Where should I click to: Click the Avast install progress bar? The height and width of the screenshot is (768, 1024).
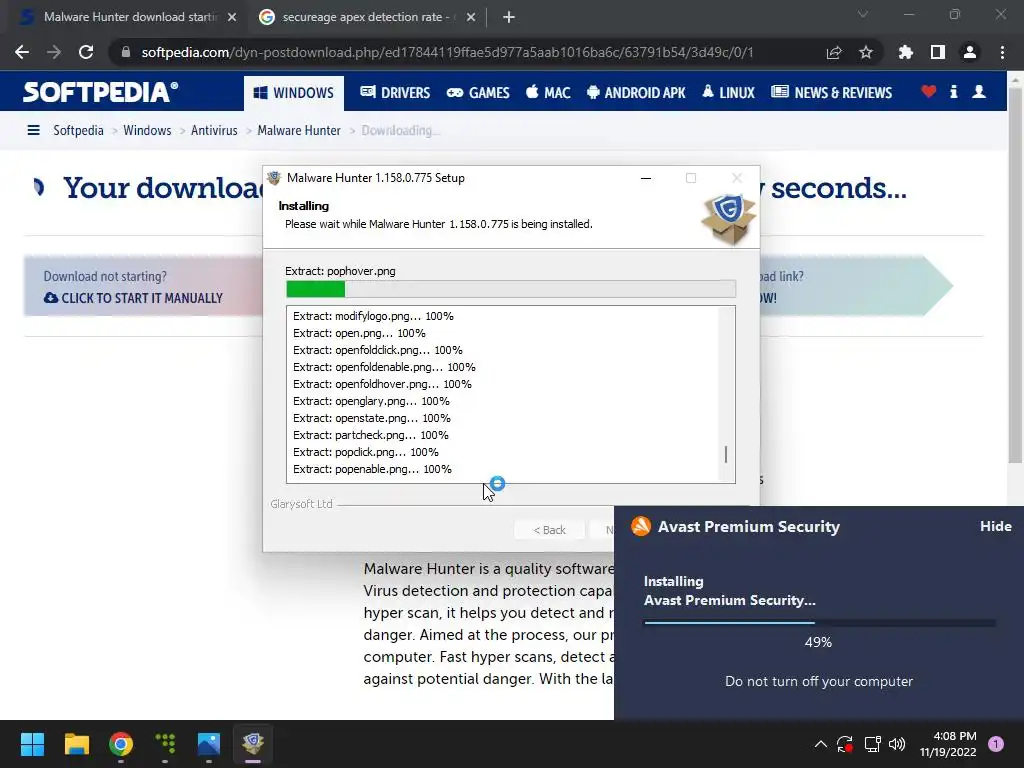tap(820, 623)
